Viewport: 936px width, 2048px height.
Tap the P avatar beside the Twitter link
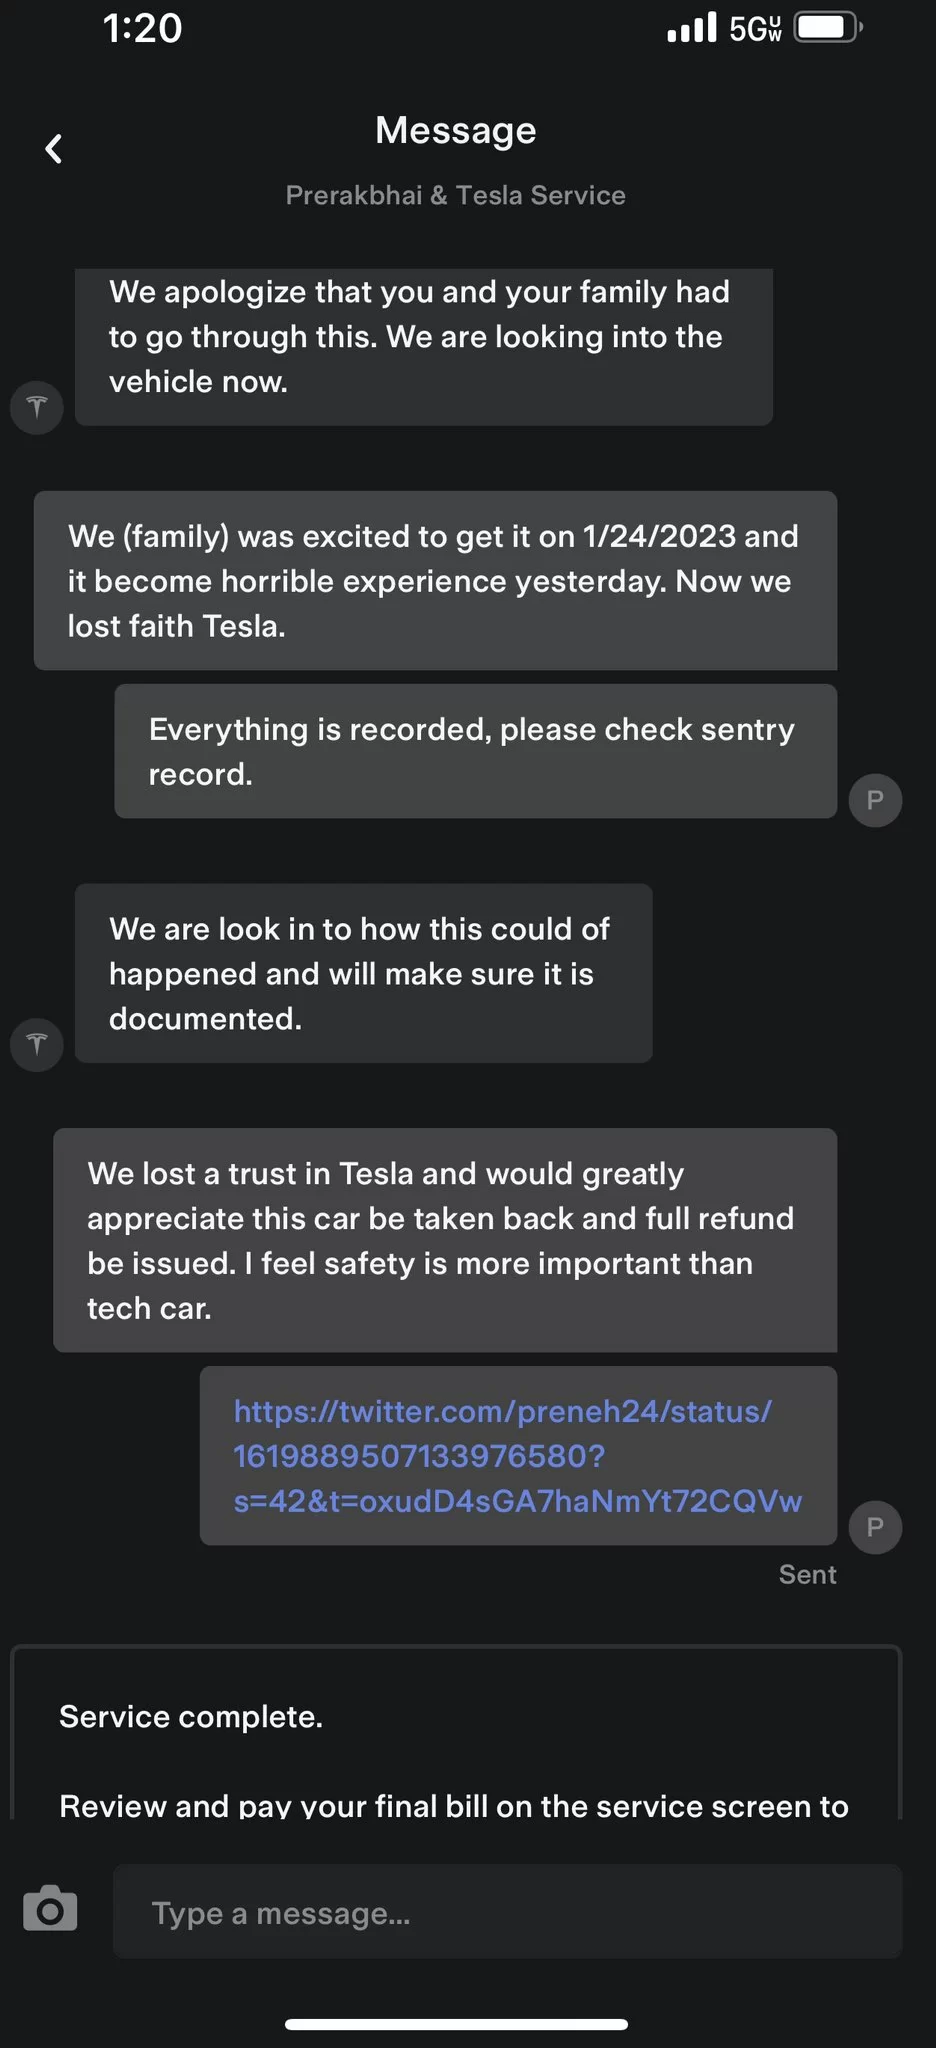coord(875,1527)
